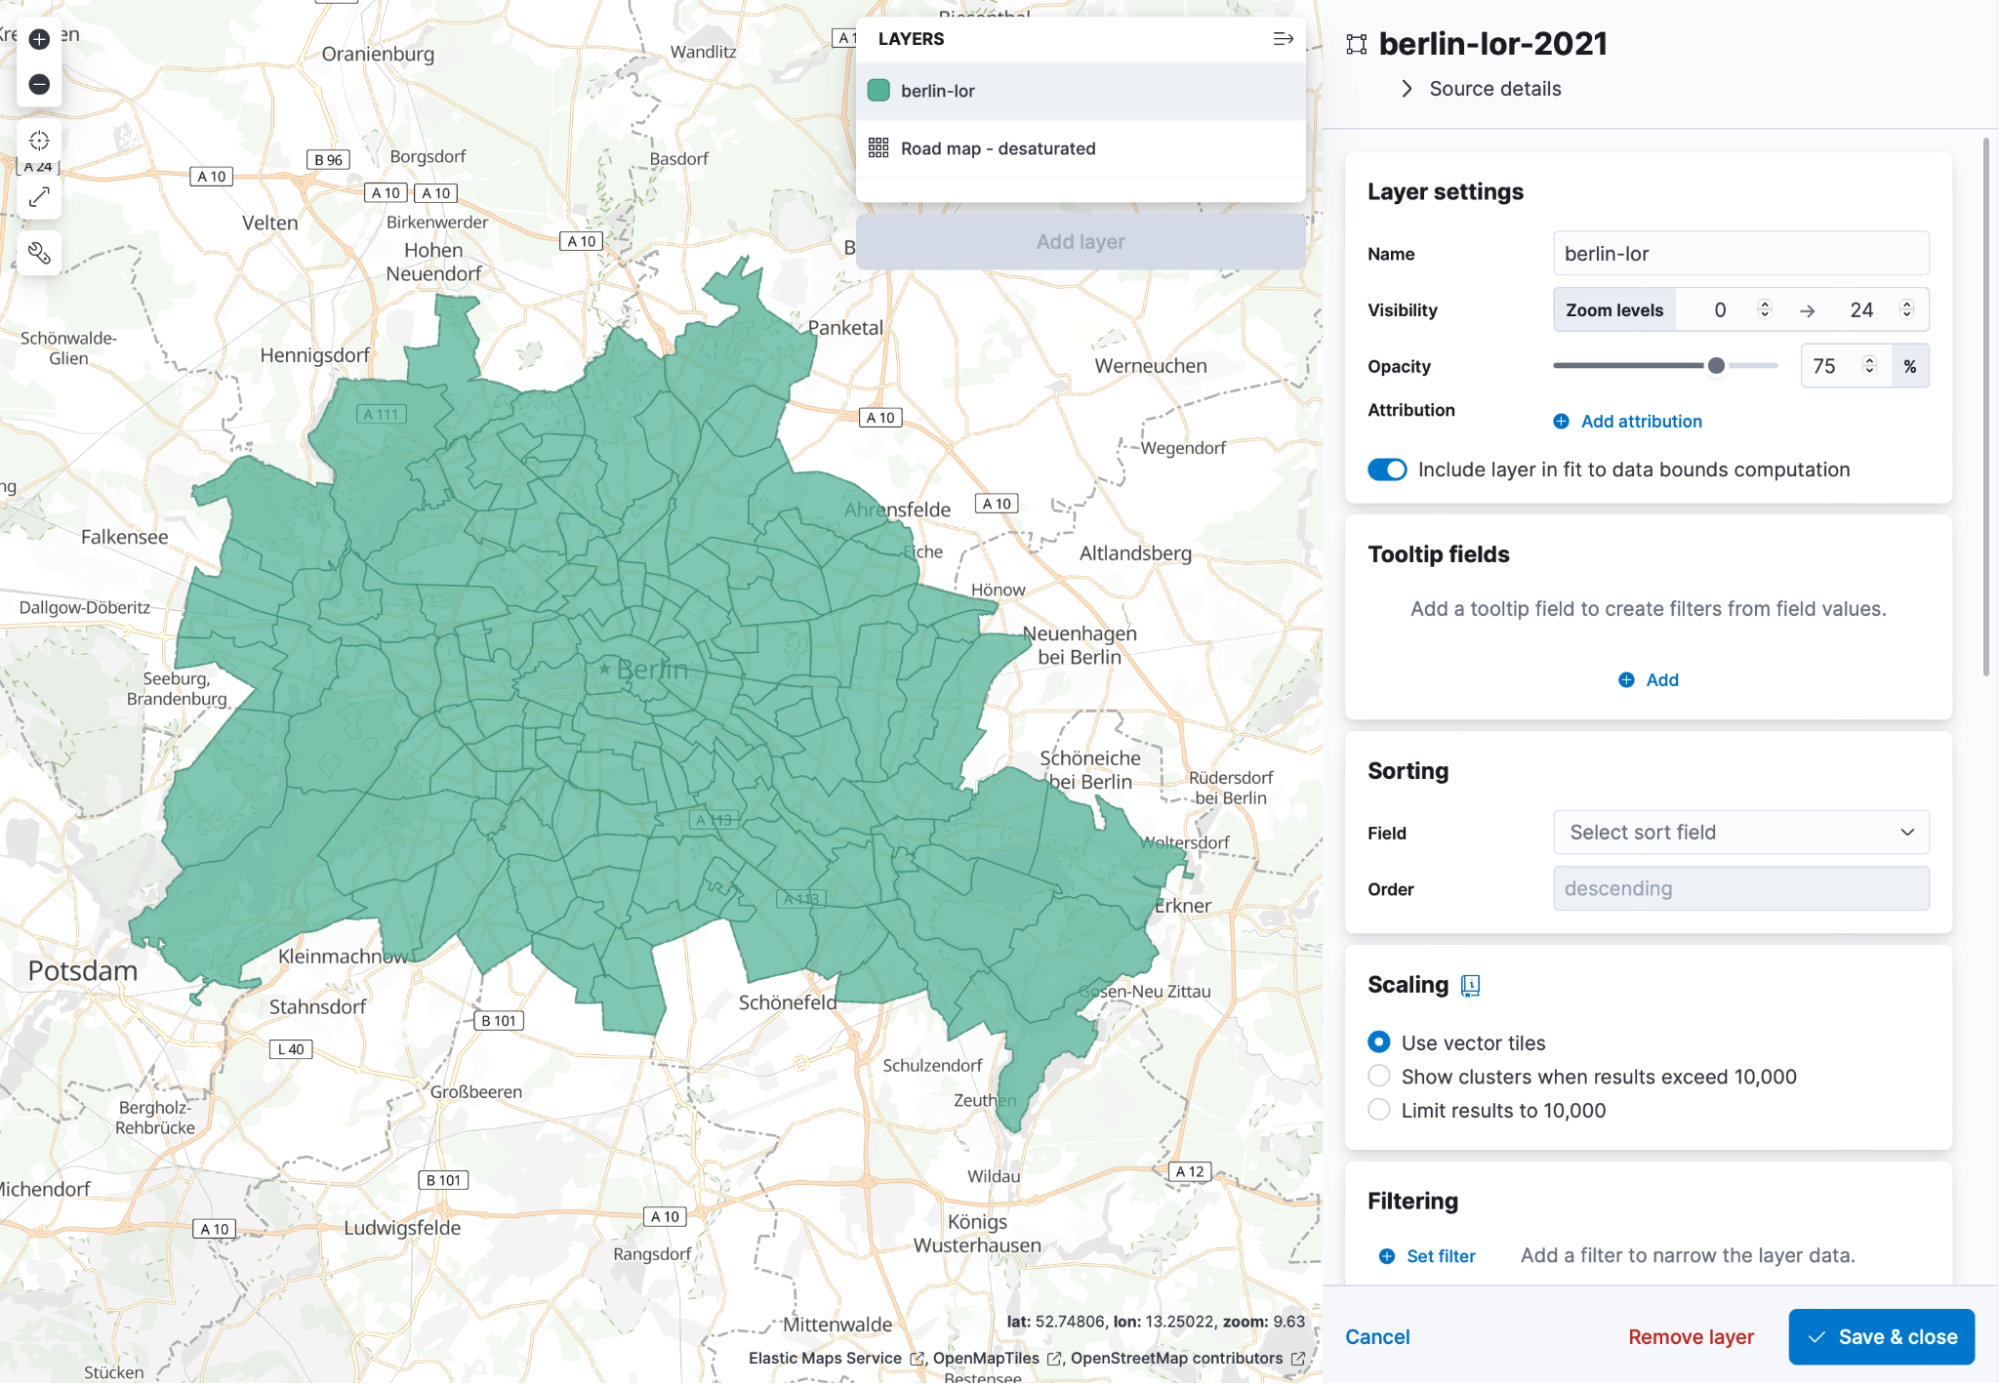Click the Ludwigsfelde label on map
The width and height of the screenshot is (1999, 1384).
coord(403,1228)
